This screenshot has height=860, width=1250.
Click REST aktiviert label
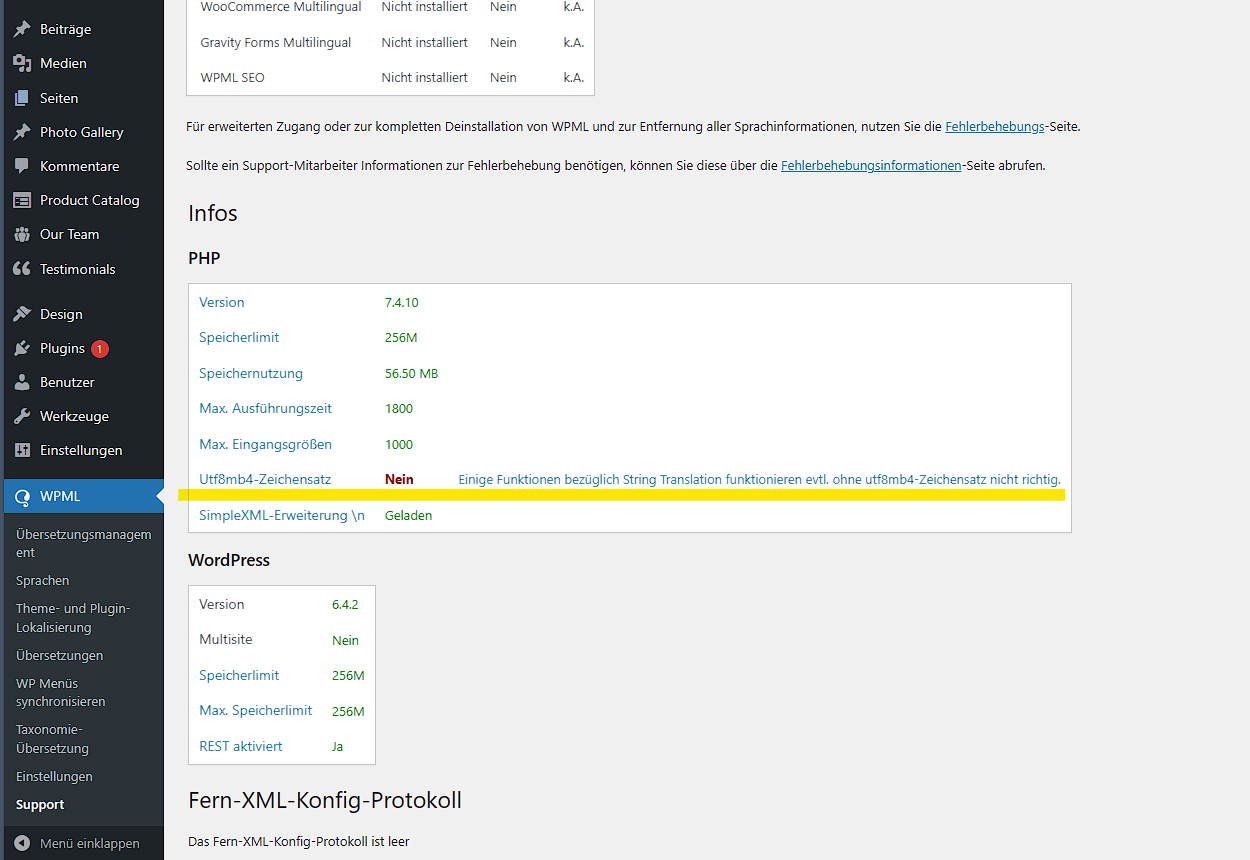(241, 747)
